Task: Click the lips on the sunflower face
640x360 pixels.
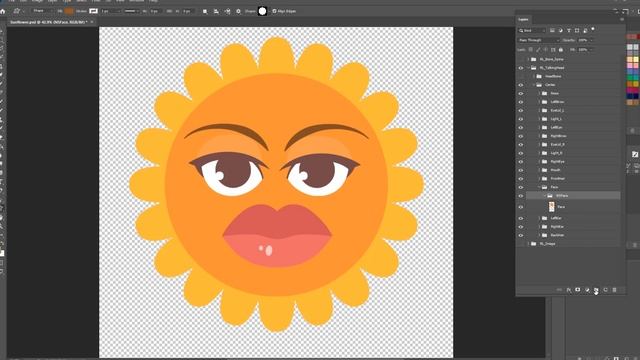Action: pos(277,236)
